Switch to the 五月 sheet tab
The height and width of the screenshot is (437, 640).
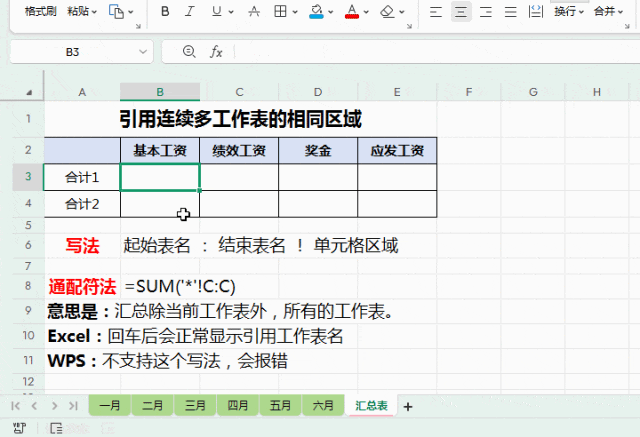[280, 405]
